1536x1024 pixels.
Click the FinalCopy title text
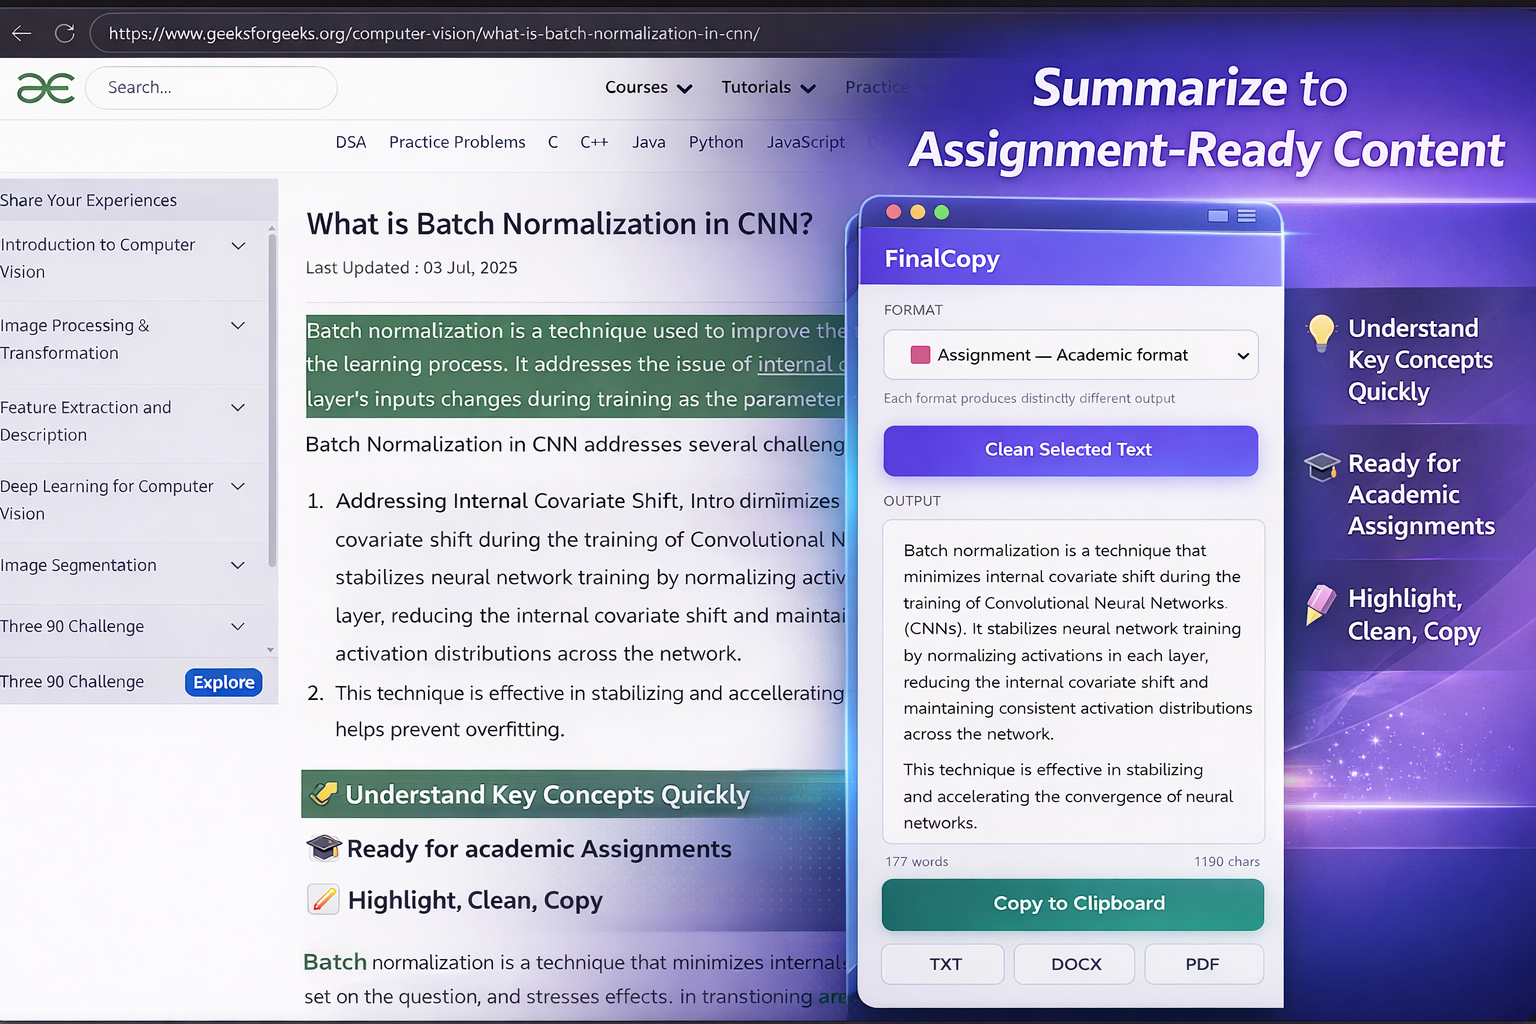(x=942, y=258)
